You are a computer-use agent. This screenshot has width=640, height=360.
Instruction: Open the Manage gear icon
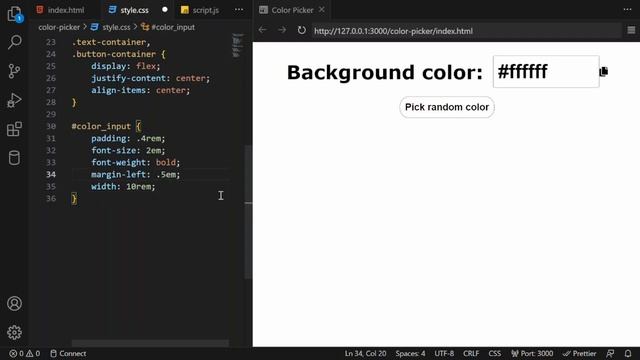tap(14, 332)
